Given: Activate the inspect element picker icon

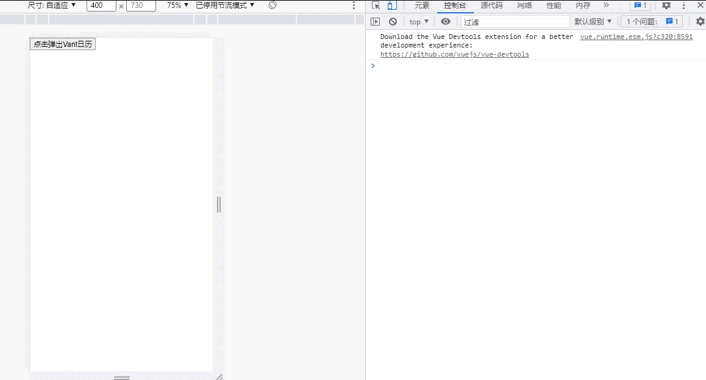Looking at the screenshot, I should 376,5.
